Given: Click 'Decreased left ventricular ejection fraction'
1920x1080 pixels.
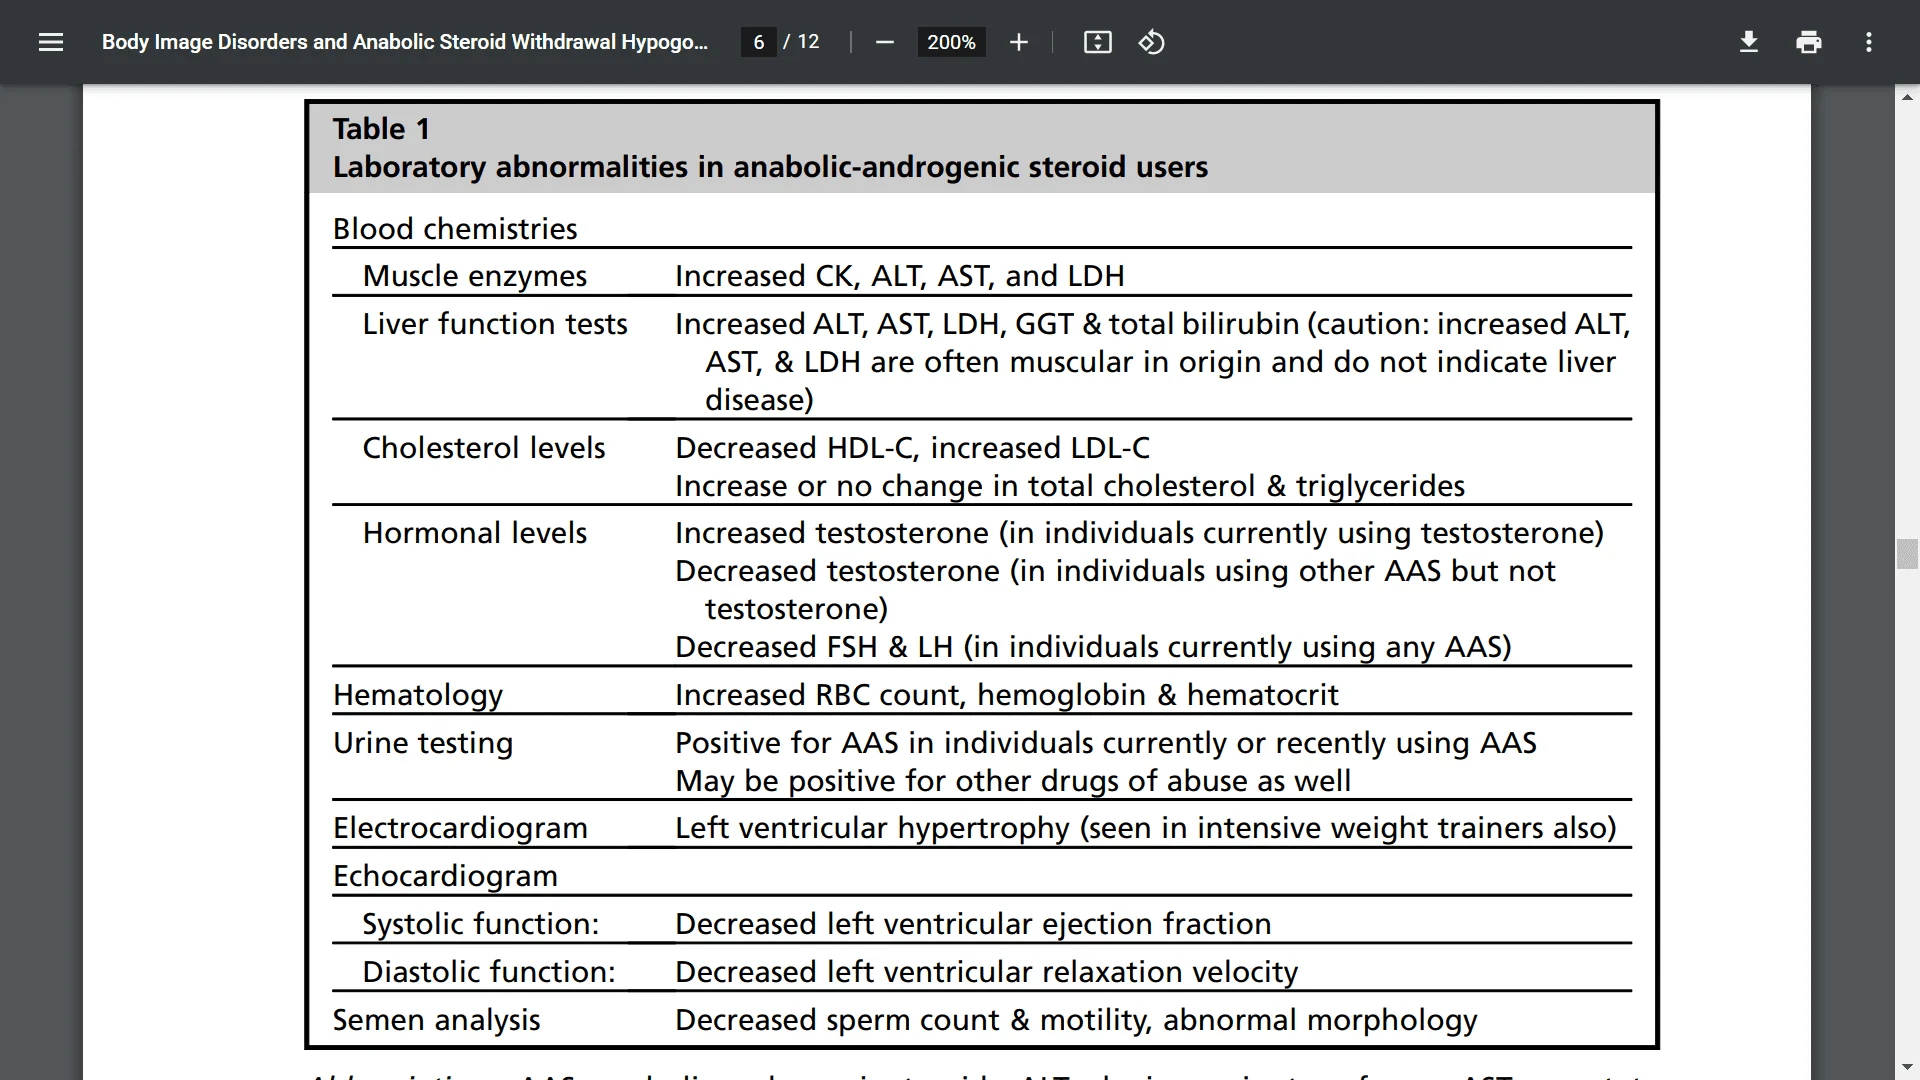Looking at the screenshot, I should 973,924.
